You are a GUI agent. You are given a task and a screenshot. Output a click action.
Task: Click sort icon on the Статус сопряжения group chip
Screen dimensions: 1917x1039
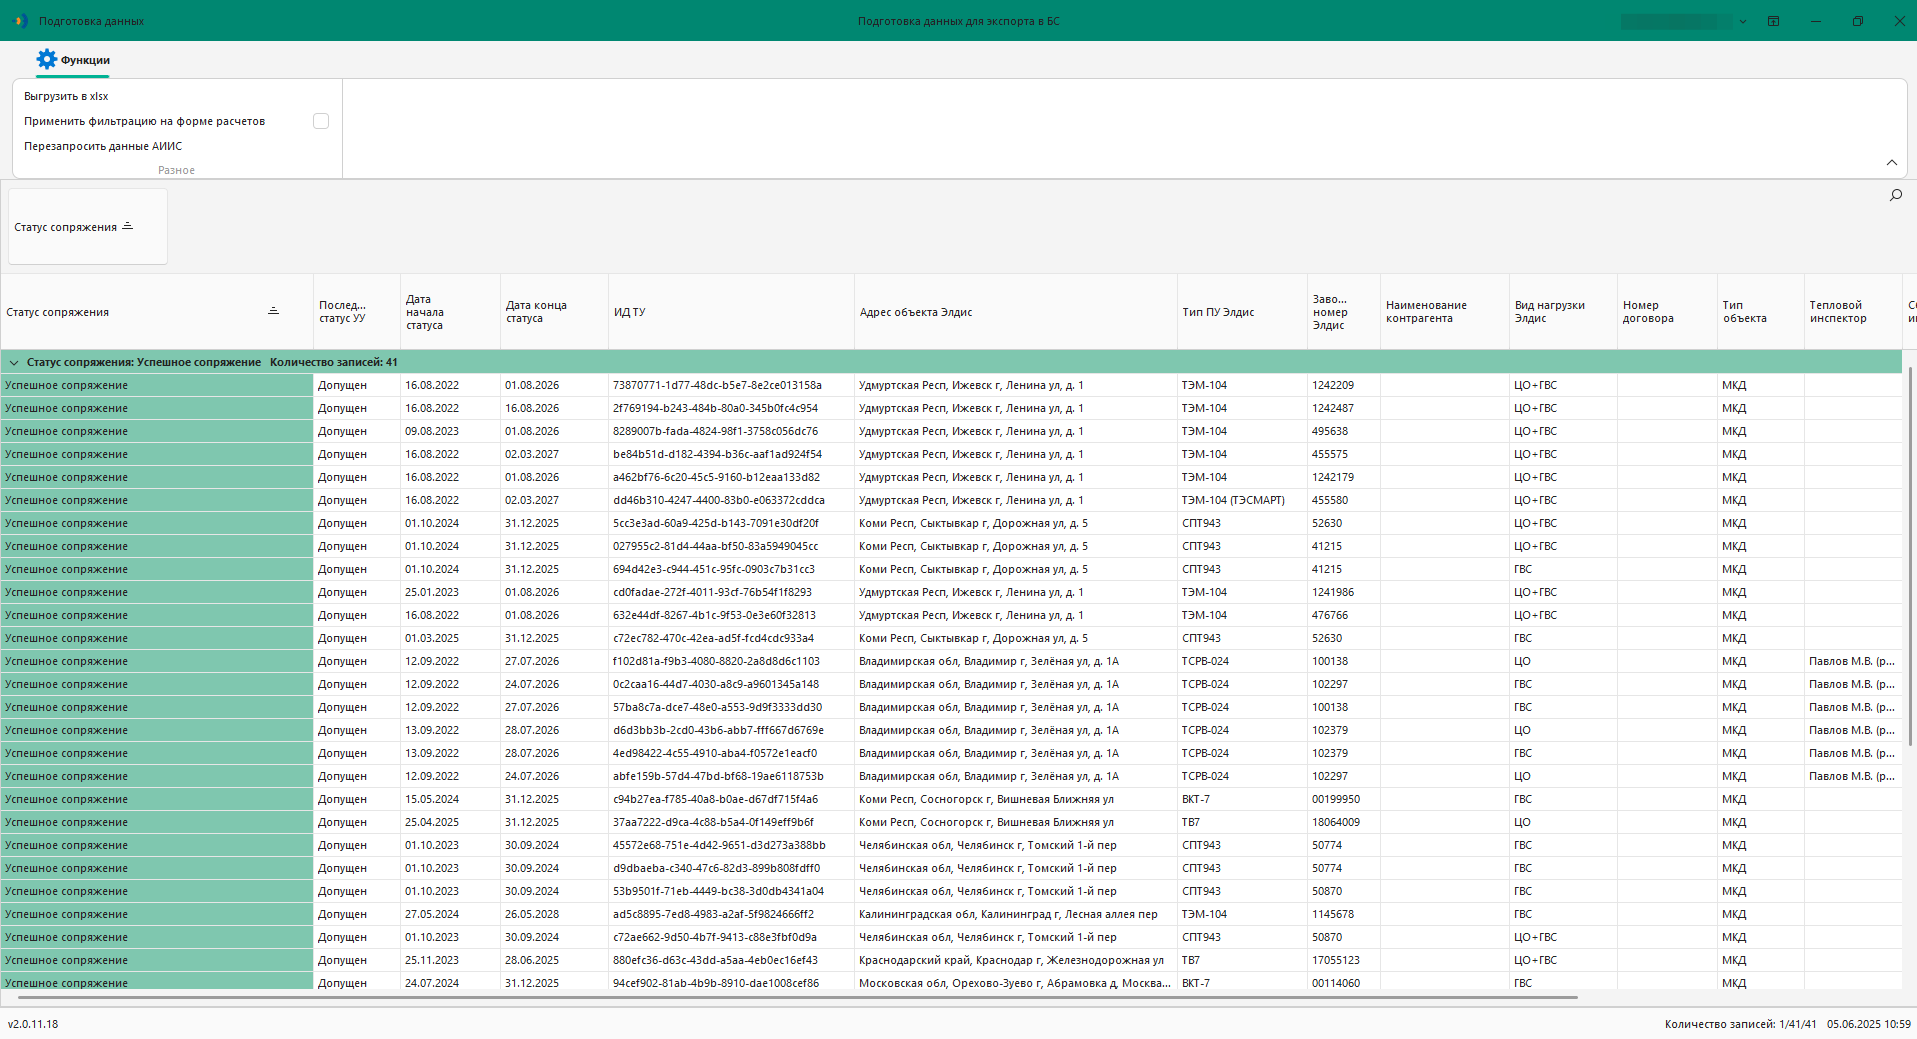coord(128,227)
